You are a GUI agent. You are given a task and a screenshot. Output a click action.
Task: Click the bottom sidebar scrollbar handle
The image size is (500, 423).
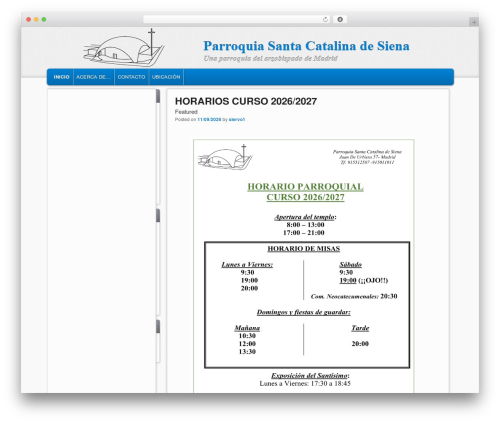[x=158, y=326]
